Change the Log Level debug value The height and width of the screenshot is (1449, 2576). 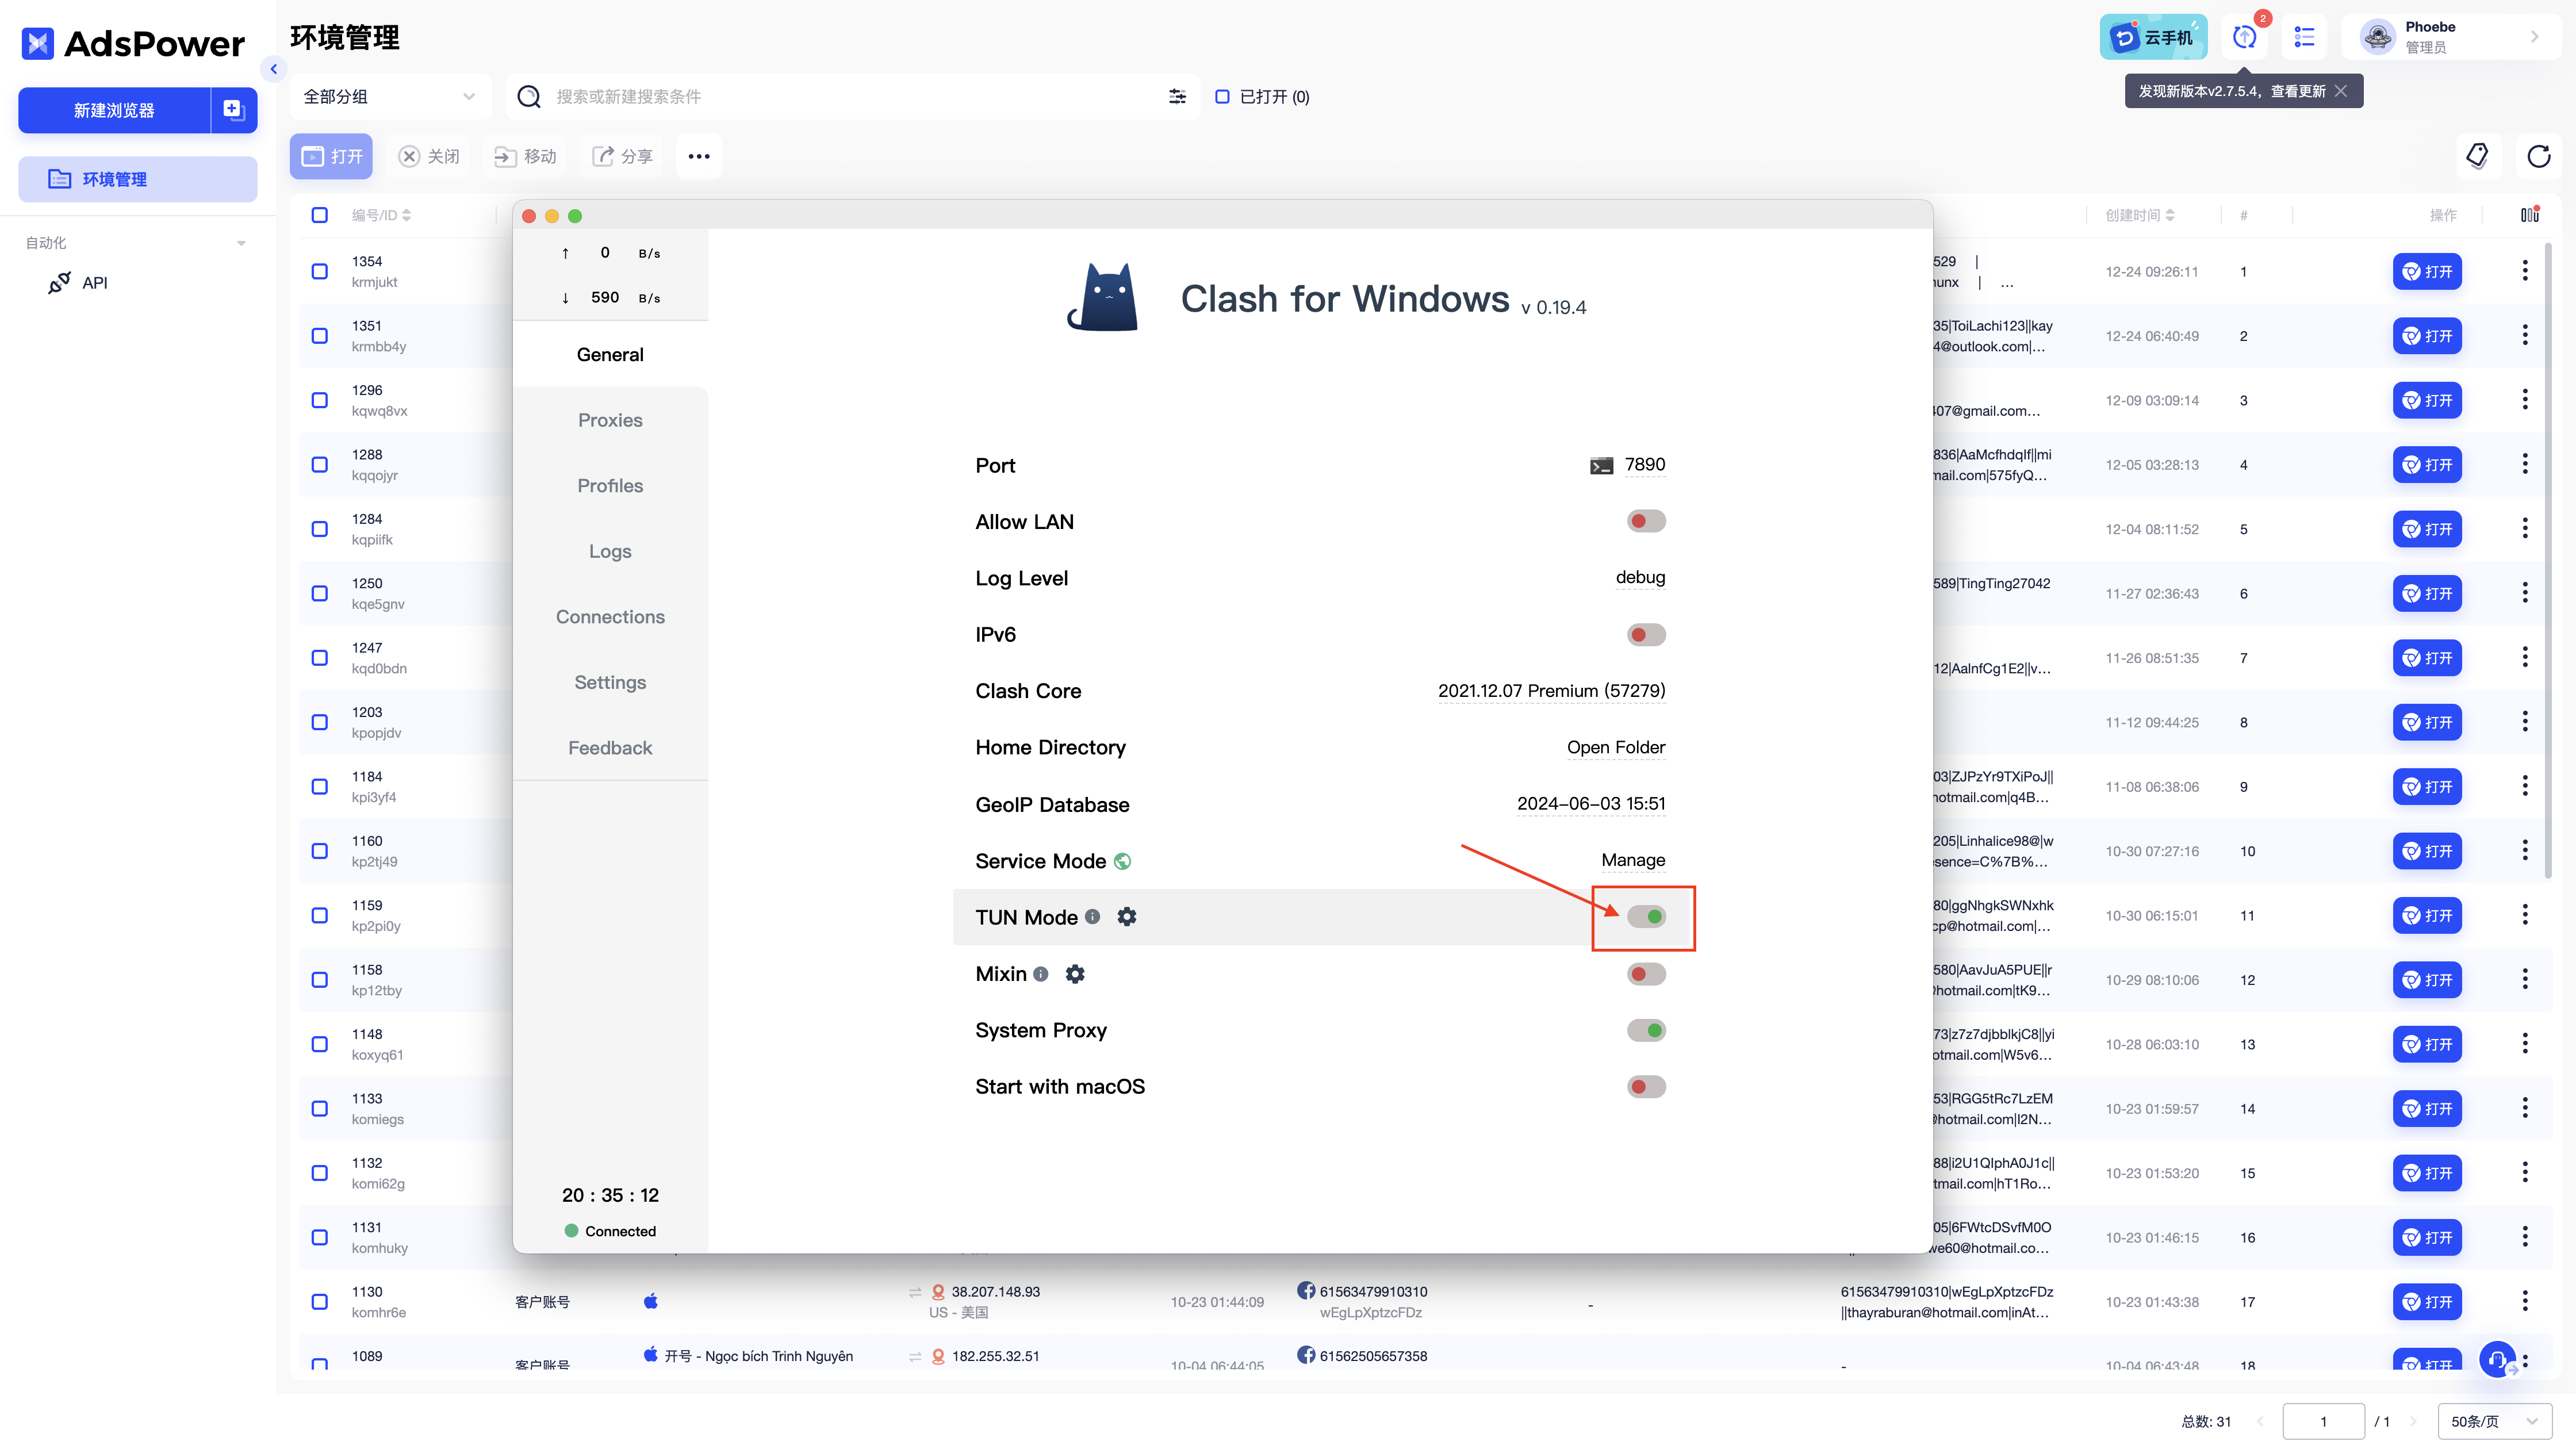[x=1640, y=577]
